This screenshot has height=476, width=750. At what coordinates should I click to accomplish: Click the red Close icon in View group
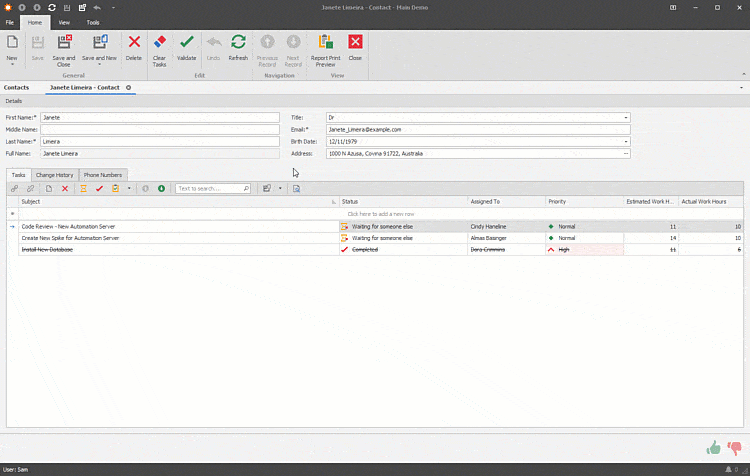pyautogui.click(x=355, y=42)
